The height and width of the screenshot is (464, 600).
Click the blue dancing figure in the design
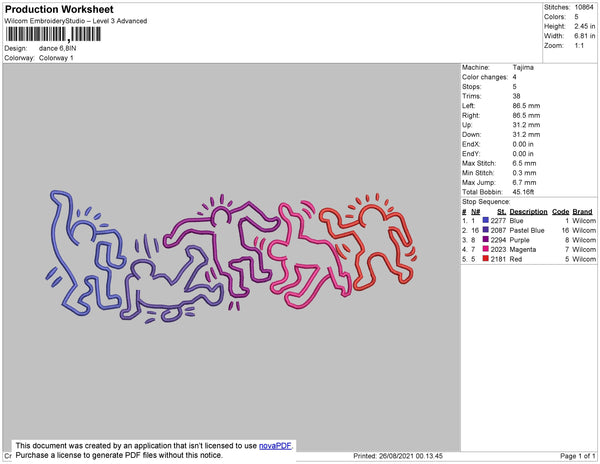tap(86, 254)
